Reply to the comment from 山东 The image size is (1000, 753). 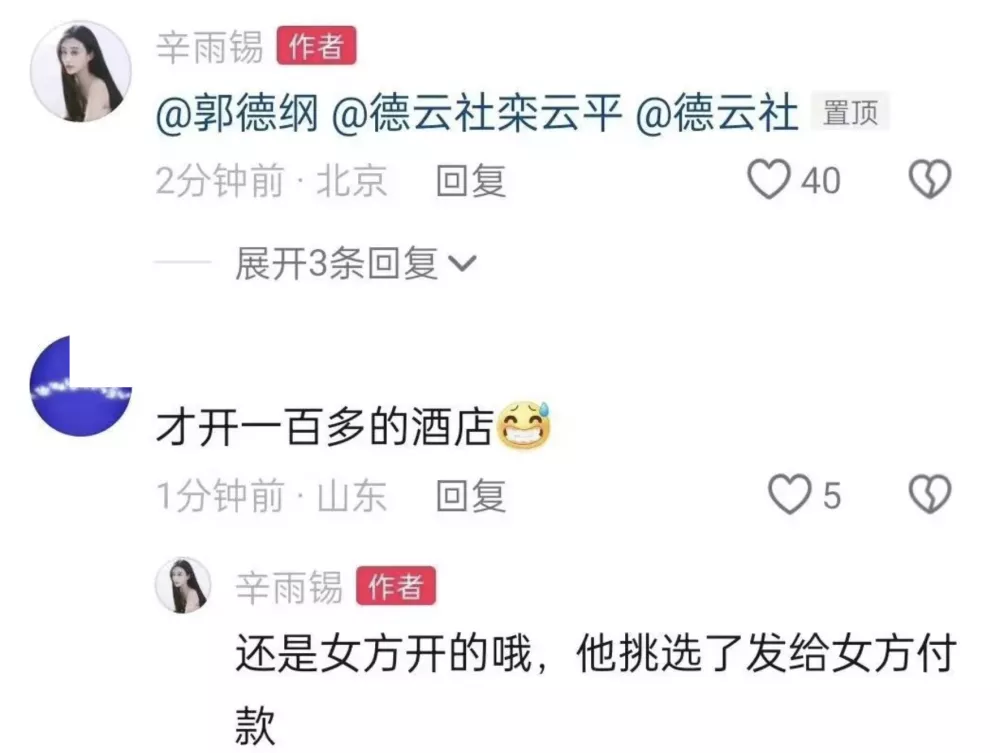[x=471, y=495]
